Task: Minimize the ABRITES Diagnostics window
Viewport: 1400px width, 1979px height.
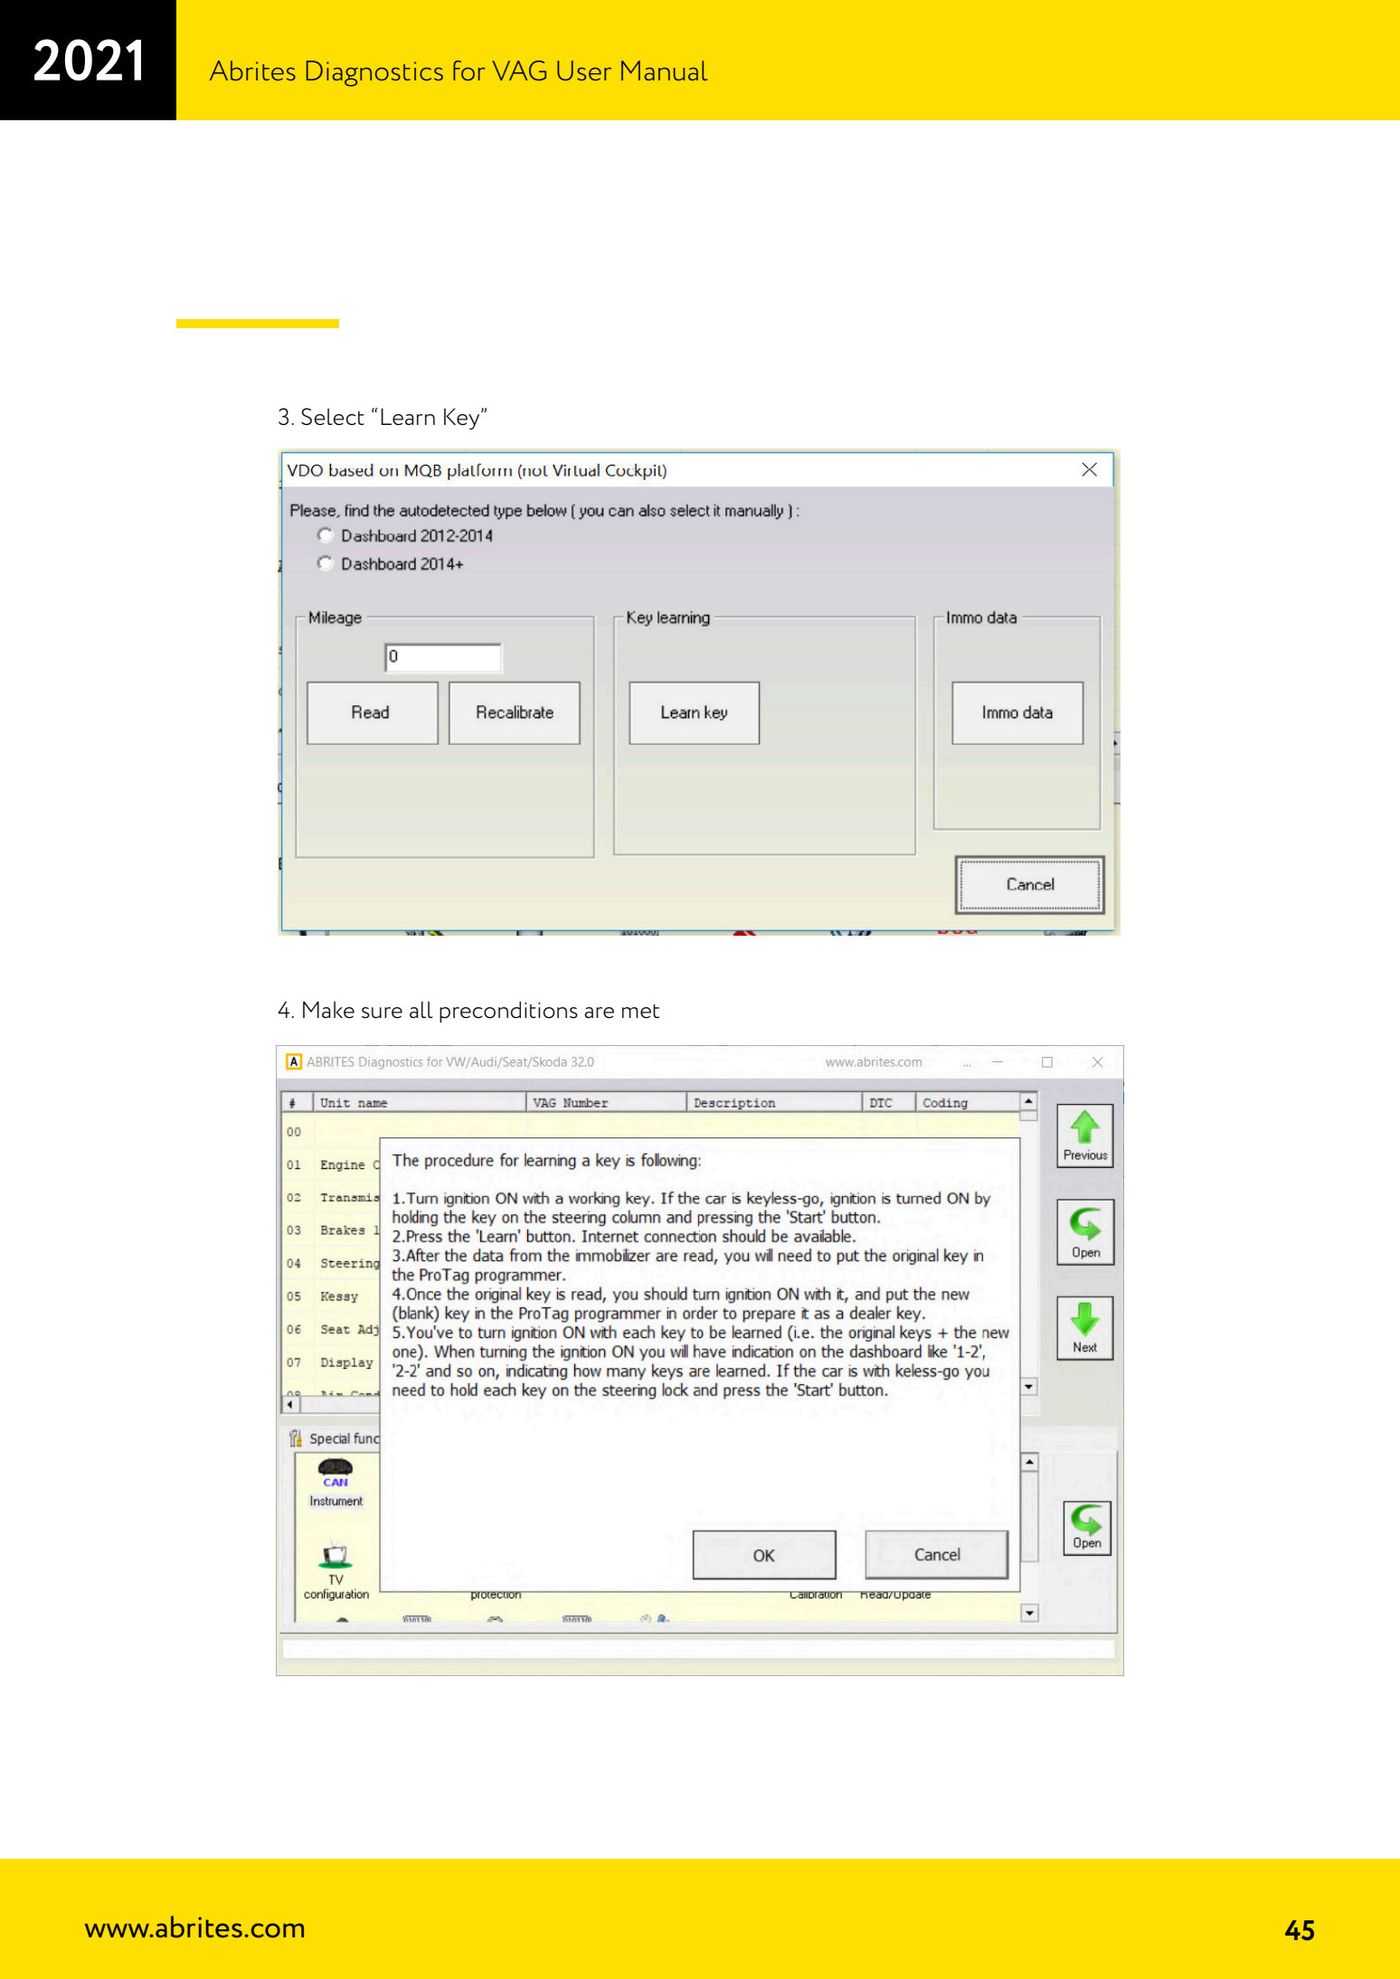Action: 997,1062
